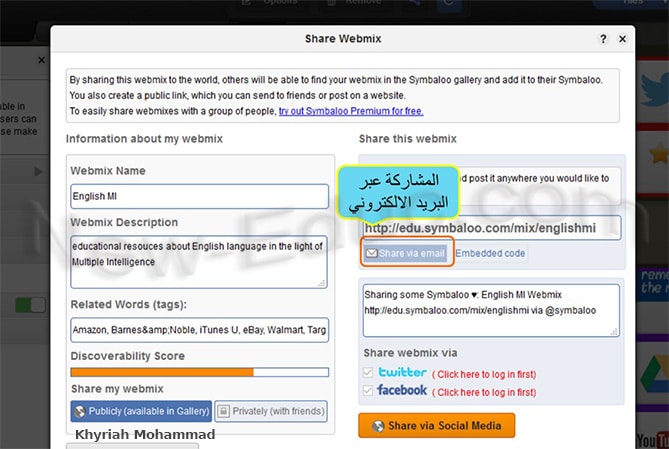Click the Share this webmix heading
This screenshot has width=669, height=449.
click(407, 139)
